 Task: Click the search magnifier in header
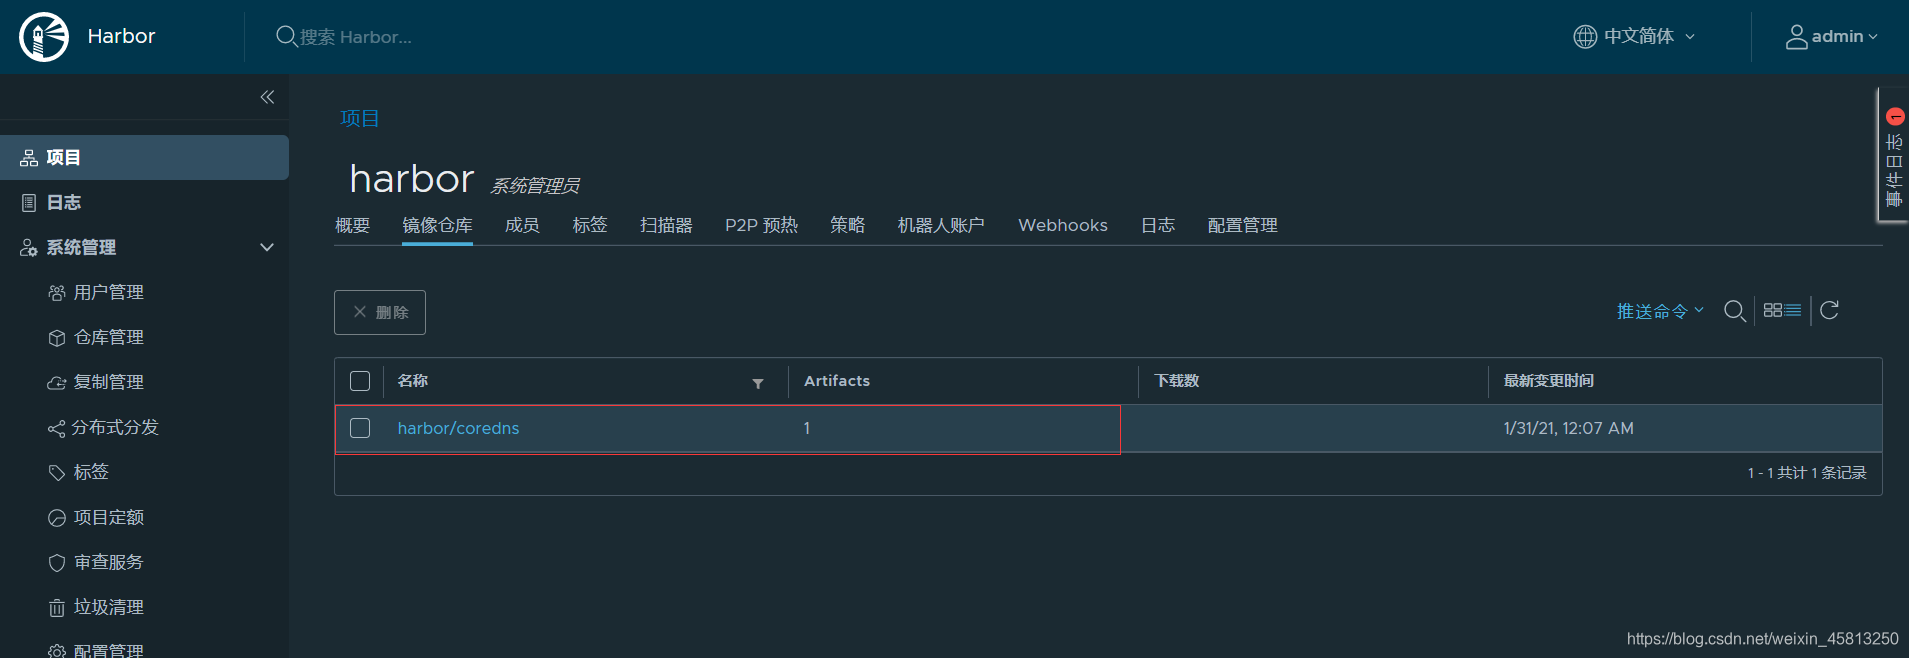tap(286, 36)
